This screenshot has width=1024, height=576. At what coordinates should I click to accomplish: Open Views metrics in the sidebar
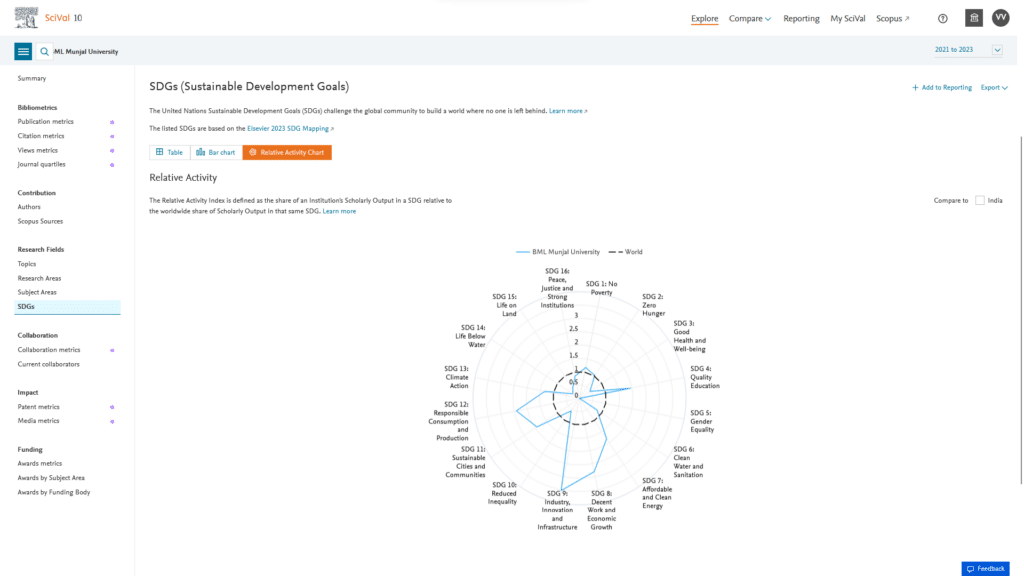[38, 150]
